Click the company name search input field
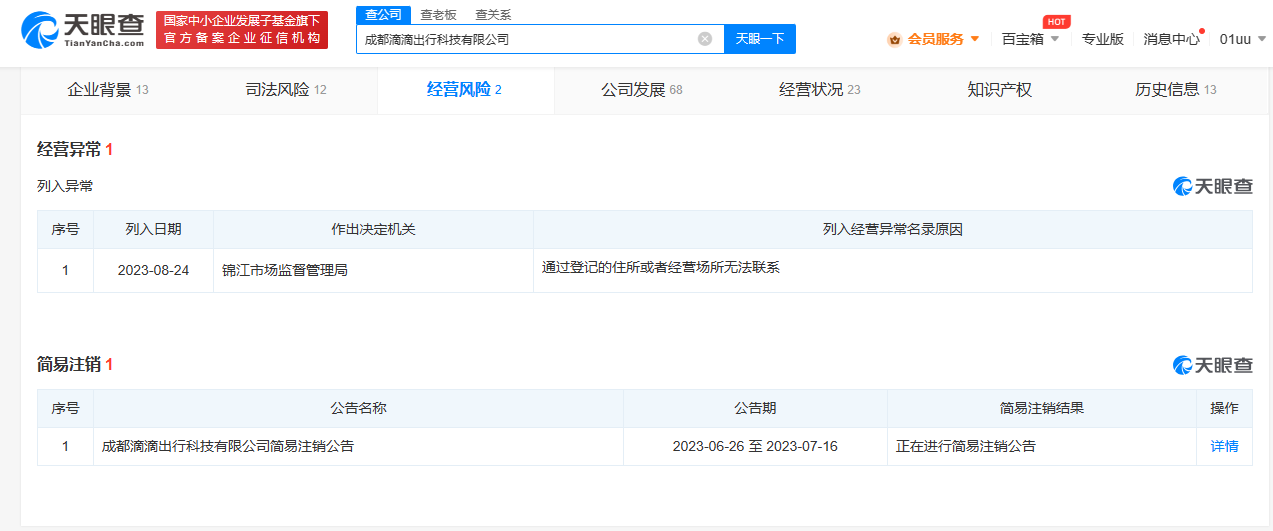The width and height of the screenshot is (1273, 531). pyautogui.click(x=525, y=39)
